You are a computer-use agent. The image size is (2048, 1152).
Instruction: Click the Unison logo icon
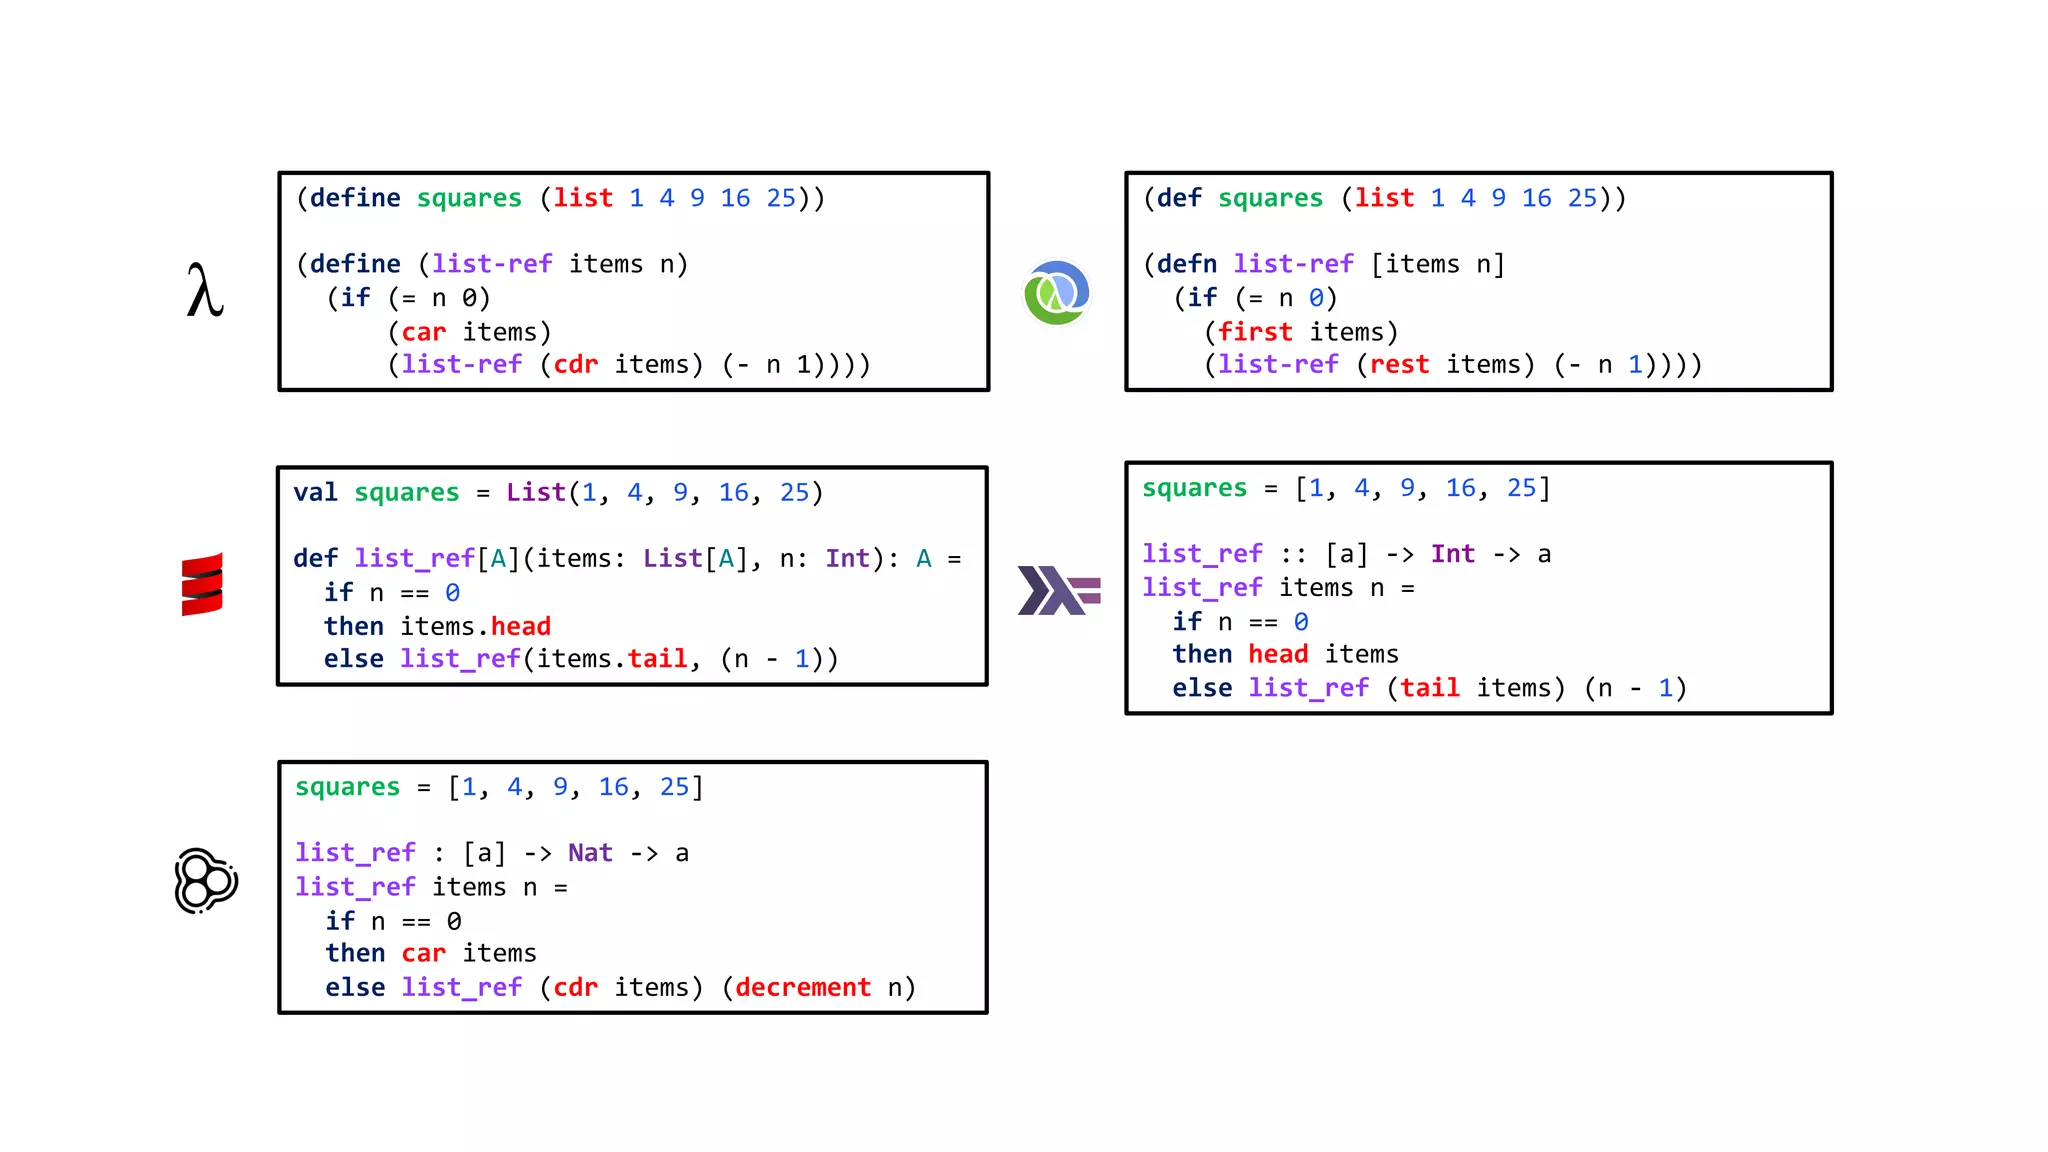coord(205,881)
